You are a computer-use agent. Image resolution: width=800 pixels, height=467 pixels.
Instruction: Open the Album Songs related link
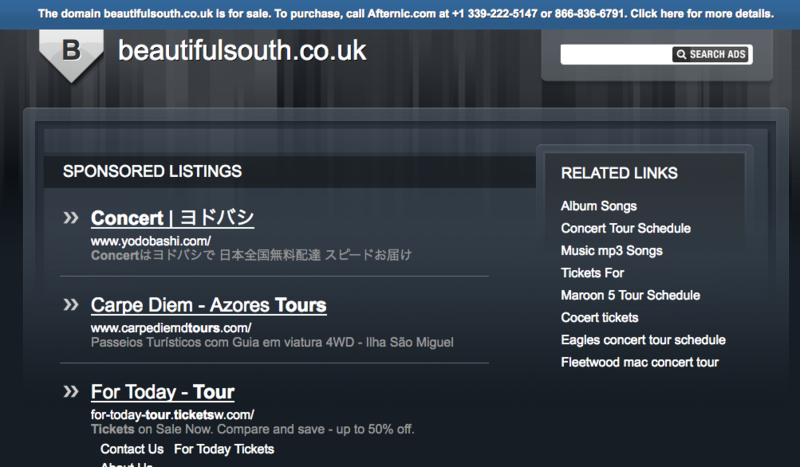[598, 206]
